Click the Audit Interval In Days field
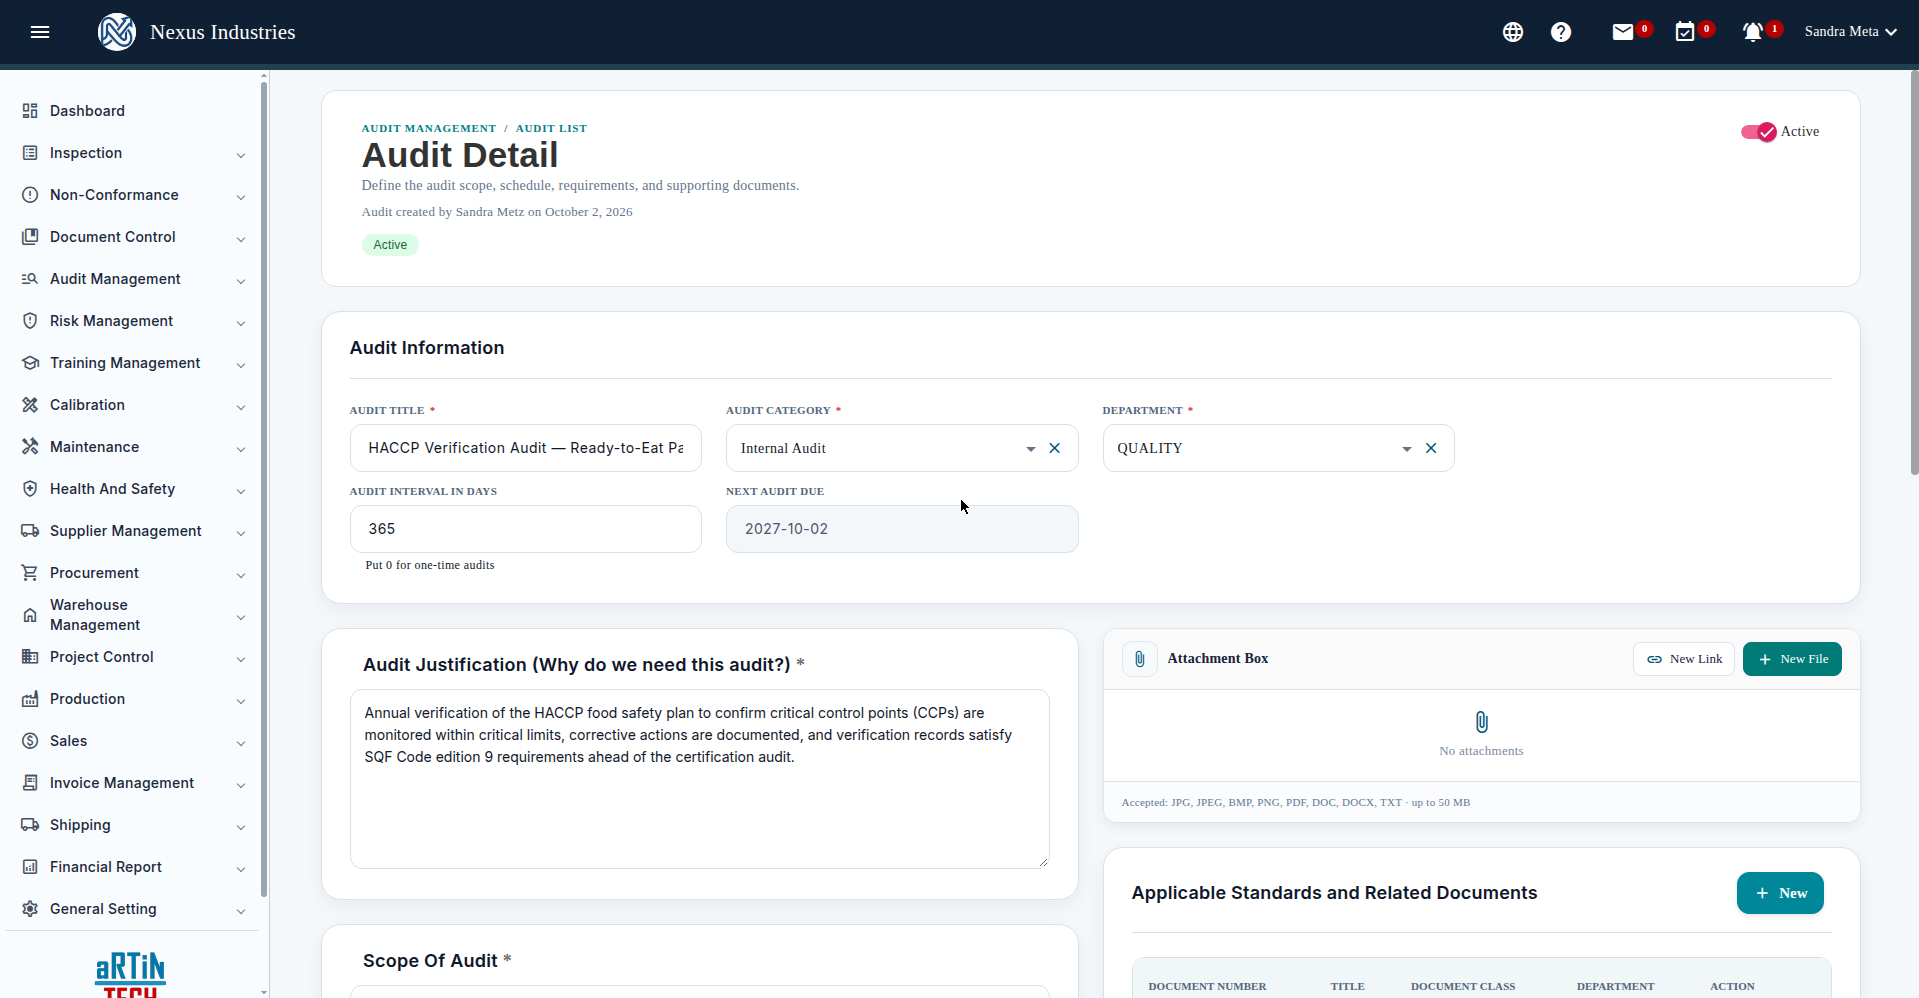 [526, 529]
